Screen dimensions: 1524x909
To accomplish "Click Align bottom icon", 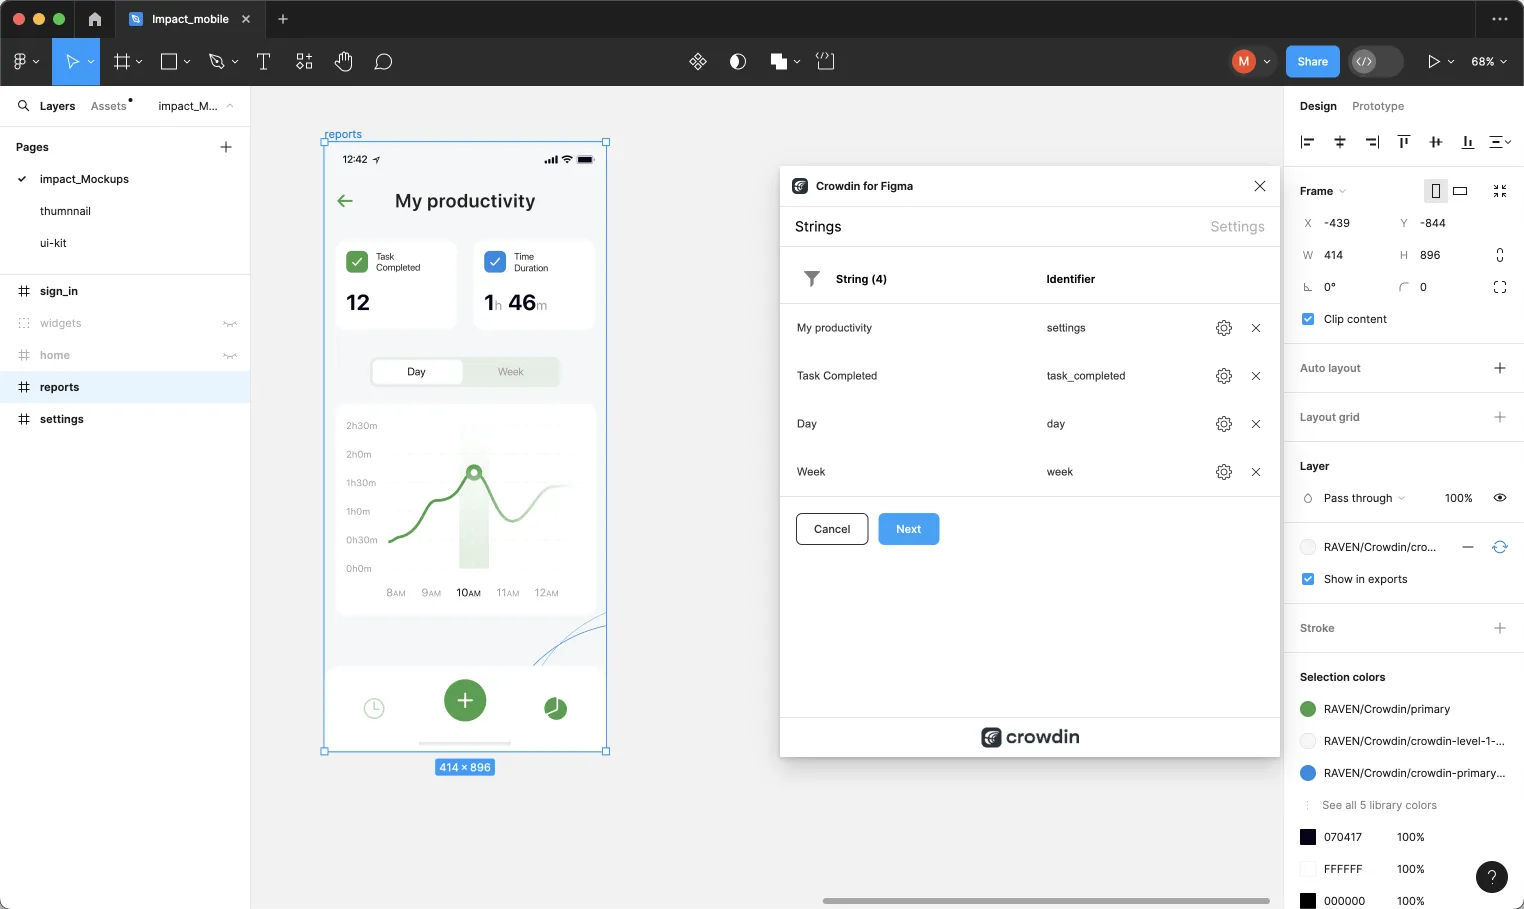I will click(x=1468, y=142).
